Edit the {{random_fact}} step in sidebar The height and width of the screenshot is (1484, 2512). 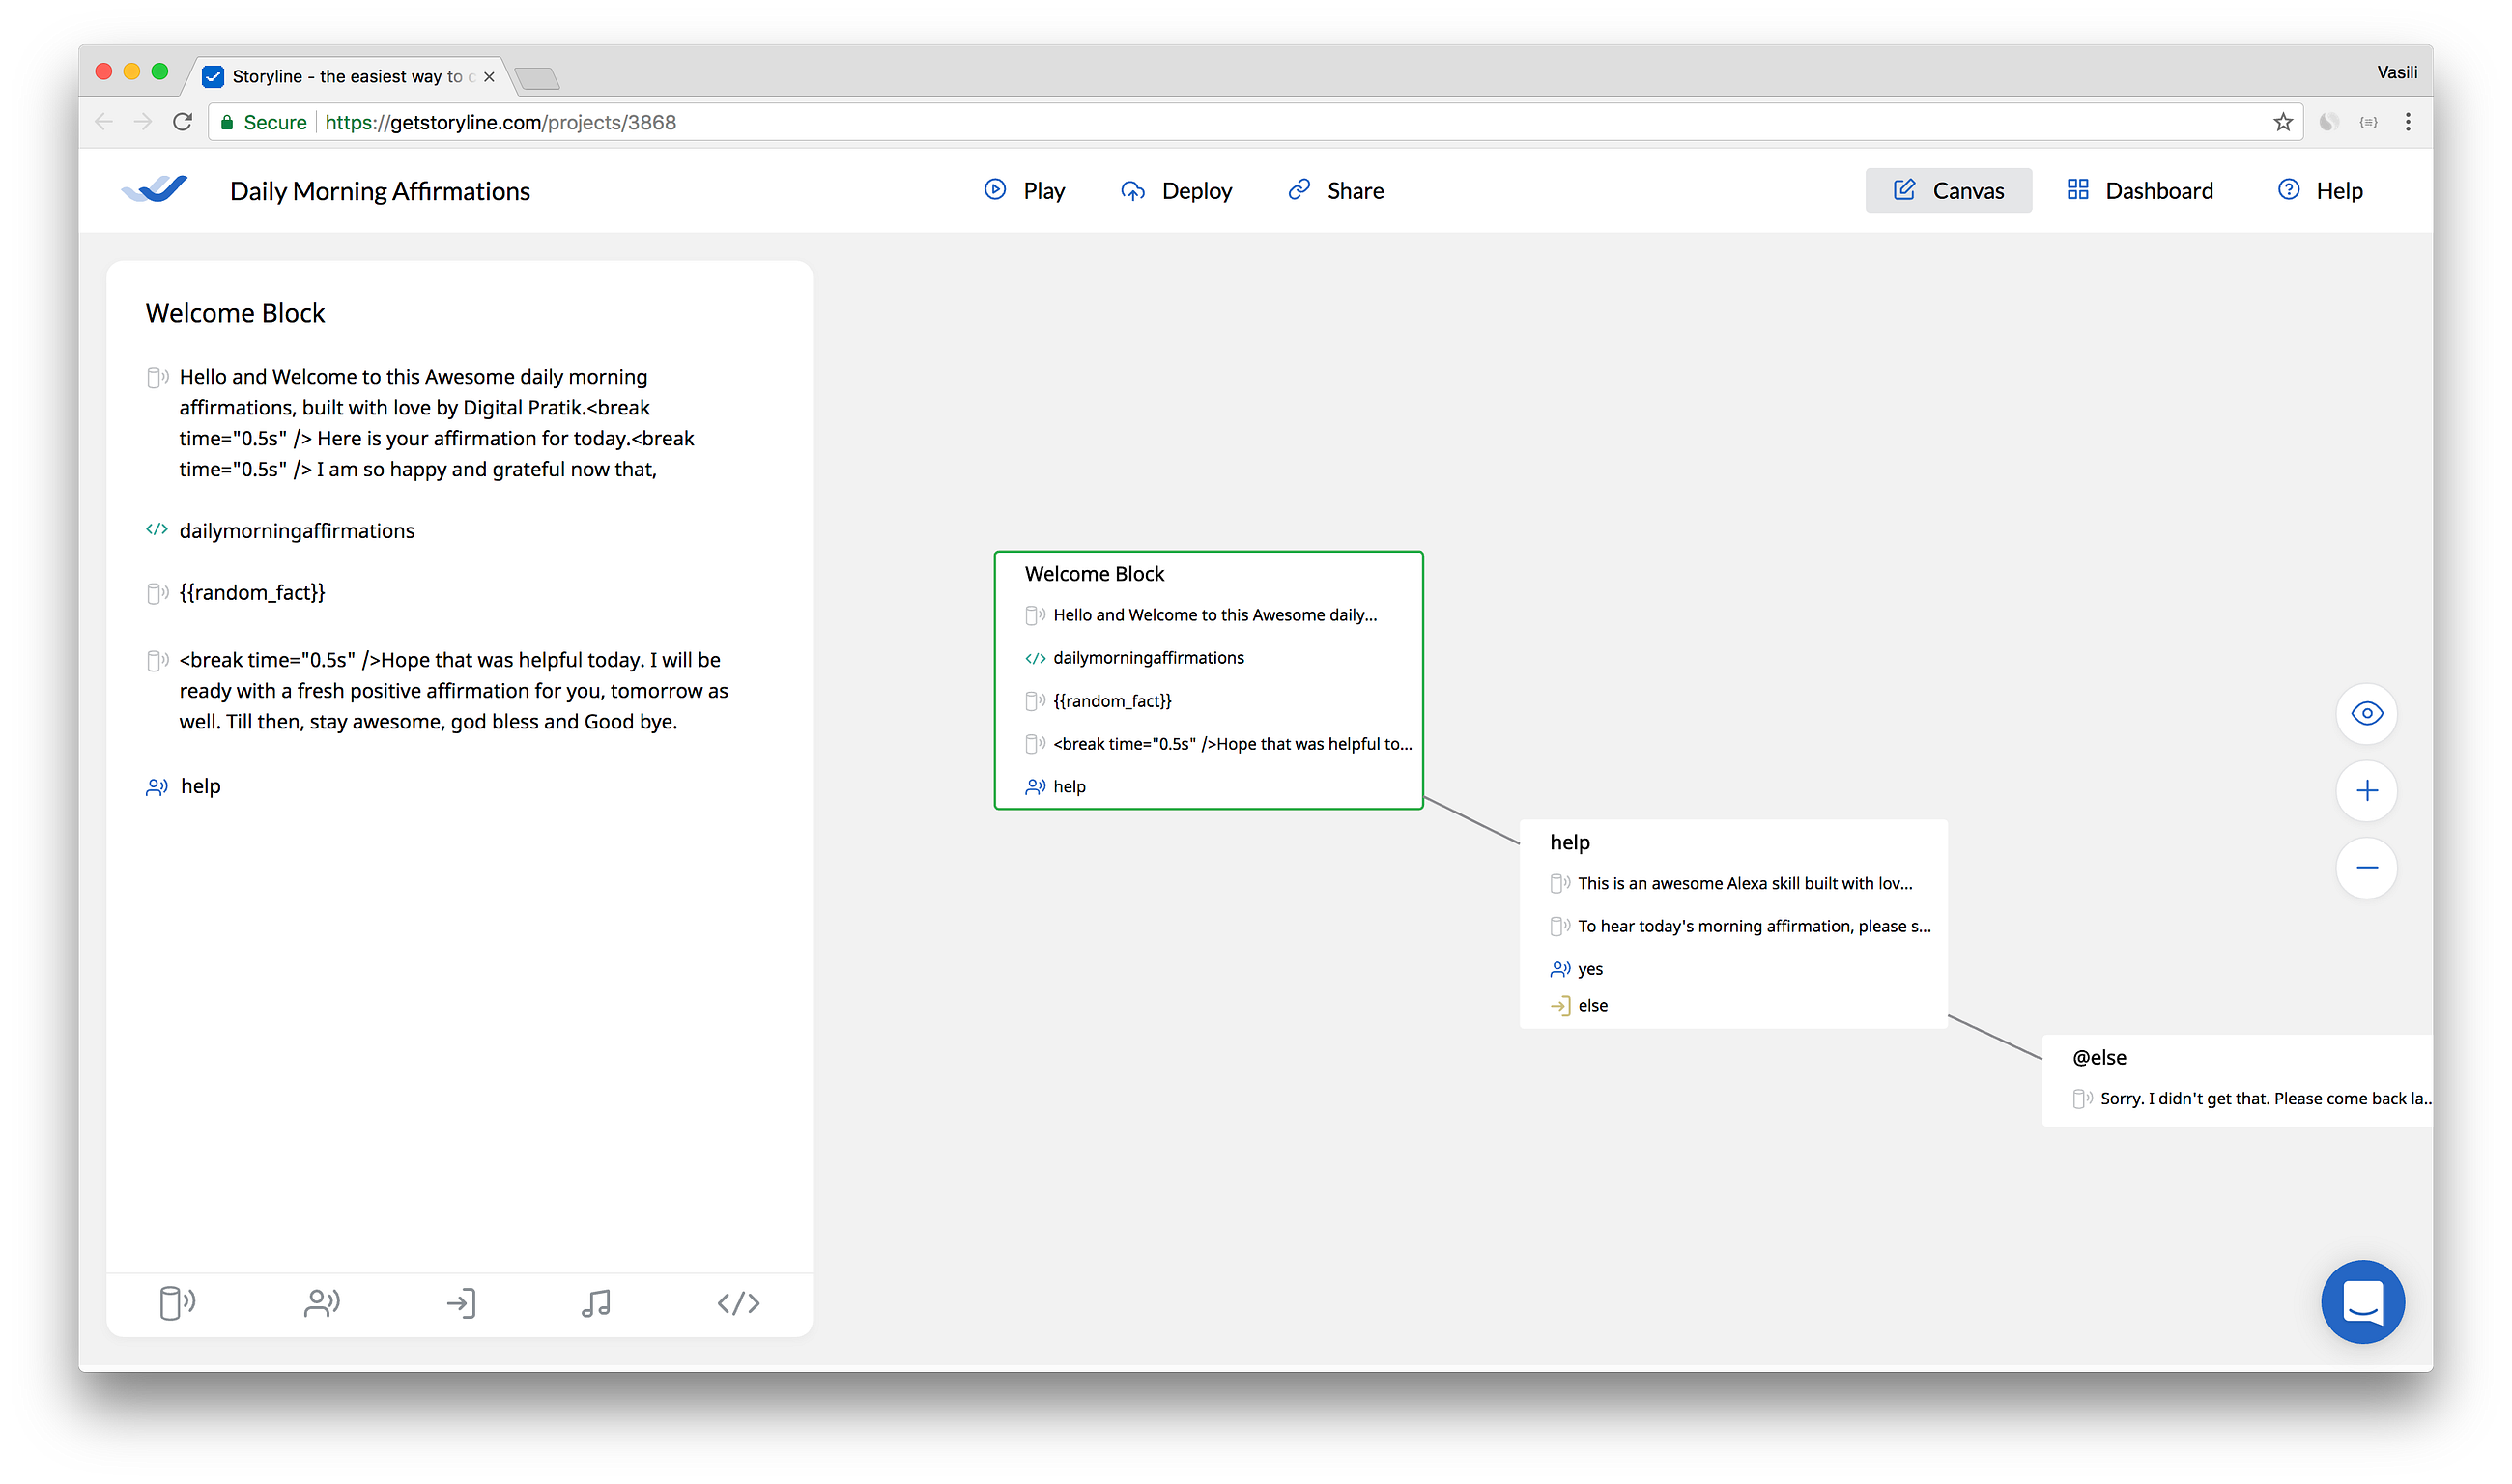(x=252, y=593)
